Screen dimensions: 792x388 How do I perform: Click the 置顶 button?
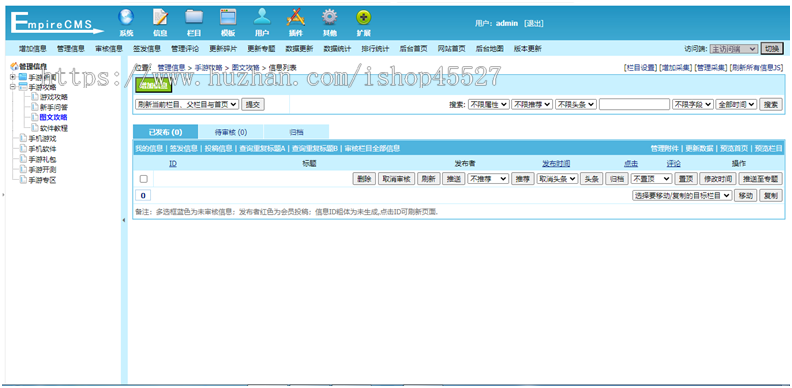[686, 179]
